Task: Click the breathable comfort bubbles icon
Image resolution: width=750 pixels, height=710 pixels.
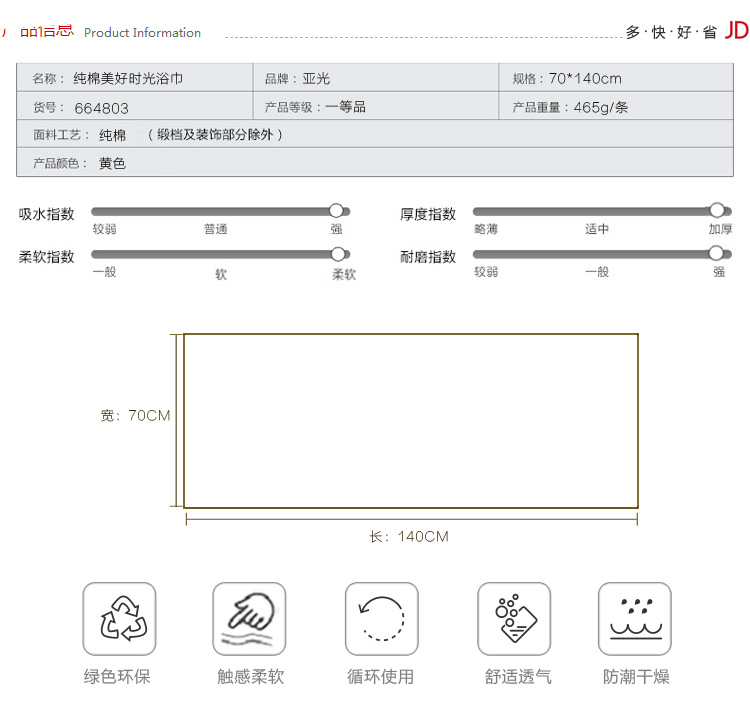Action: (x=513, y=619)
